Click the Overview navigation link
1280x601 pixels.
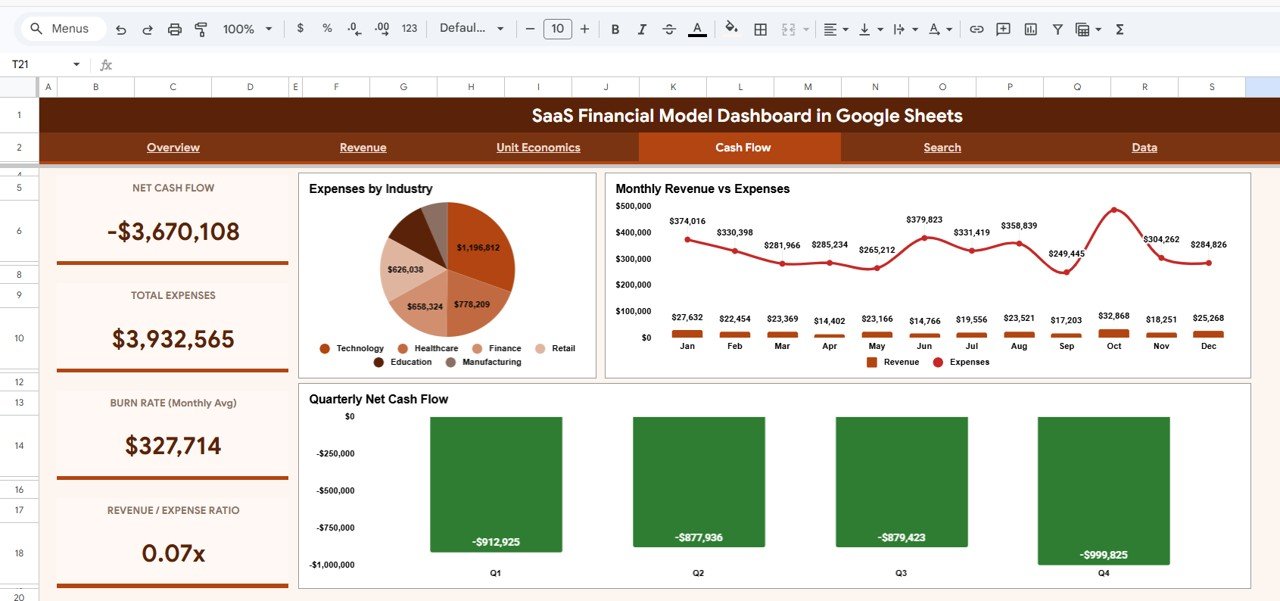click(x=173, y=147)
